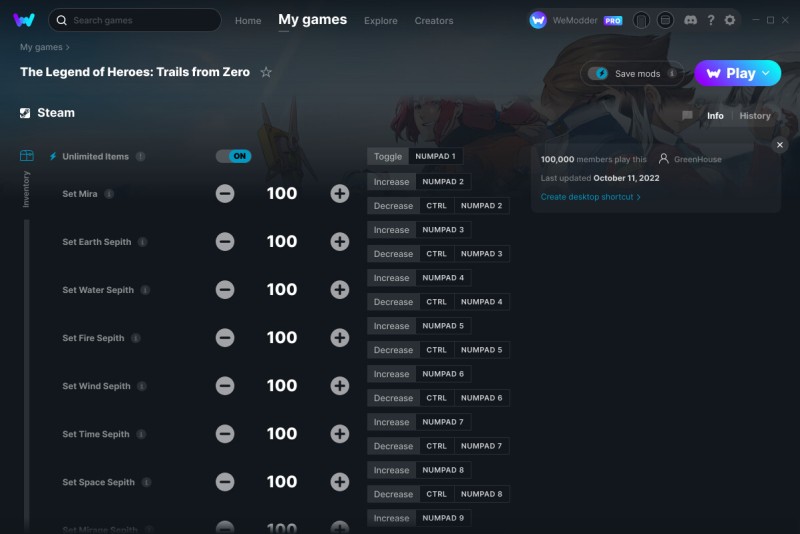Decrease Set Fire Sepith with minus button
Viewport: 800px width, 534px height.
click(x=225, y=338)
